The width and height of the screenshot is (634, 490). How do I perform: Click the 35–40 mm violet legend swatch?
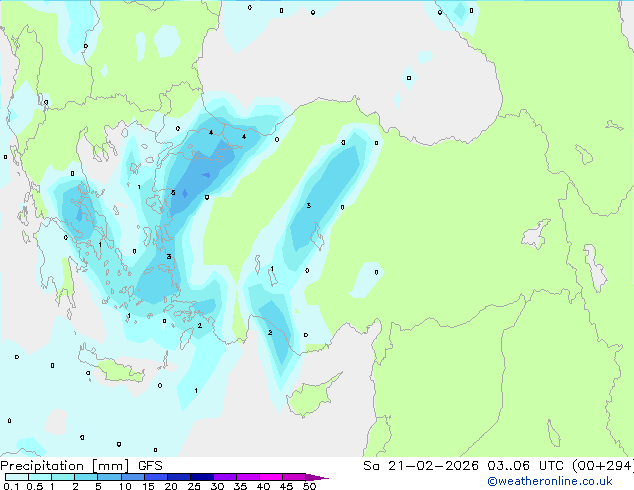pos(248,477)
